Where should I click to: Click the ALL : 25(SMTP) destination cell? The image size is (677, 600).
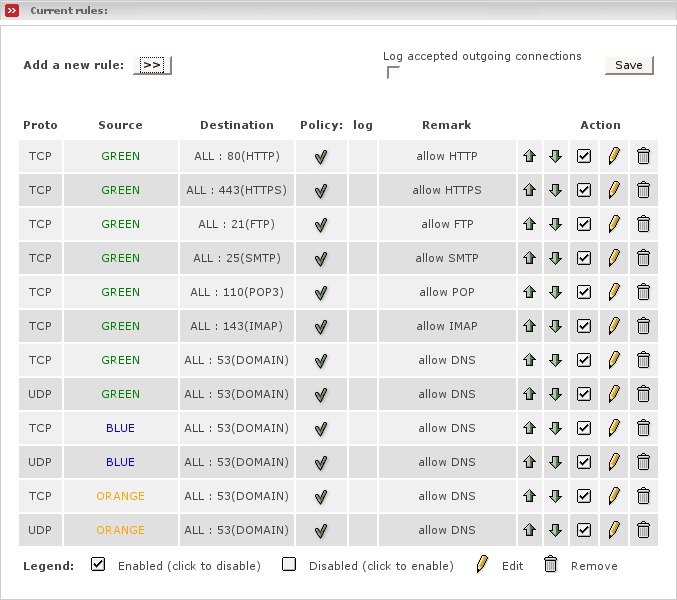[237, 258]
